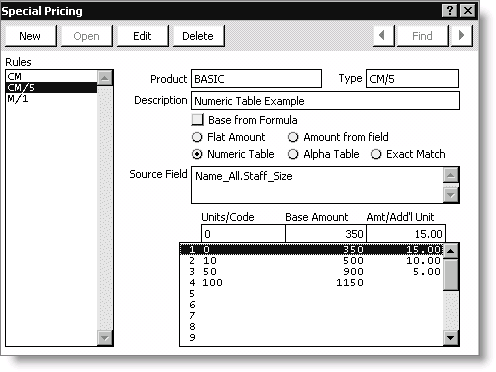Enable the Base from Formula checkbox
The height and width of the screenshot is (372, 496).
tap(197, 119)
